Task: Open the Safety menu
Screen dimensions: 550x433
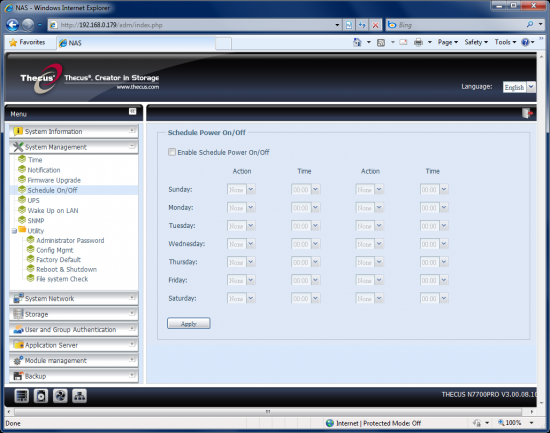Action: (476, 42)
